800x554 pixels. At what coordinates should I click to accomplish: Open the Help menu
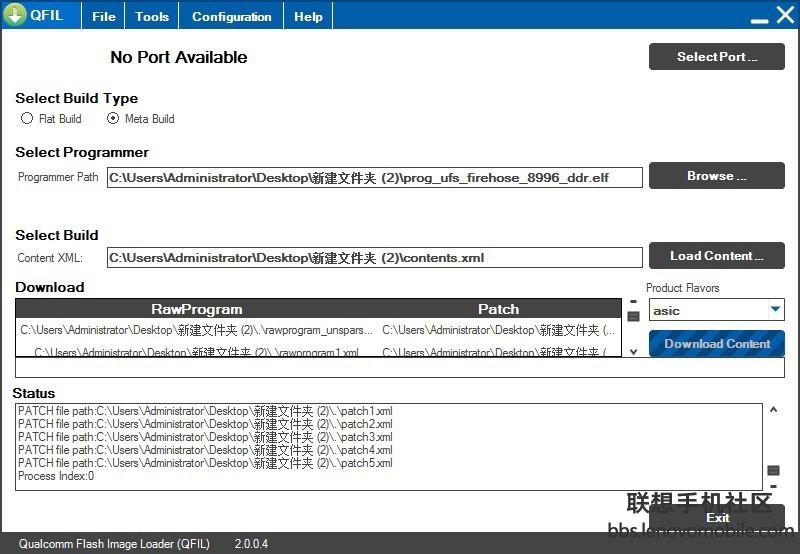(308, 16)
